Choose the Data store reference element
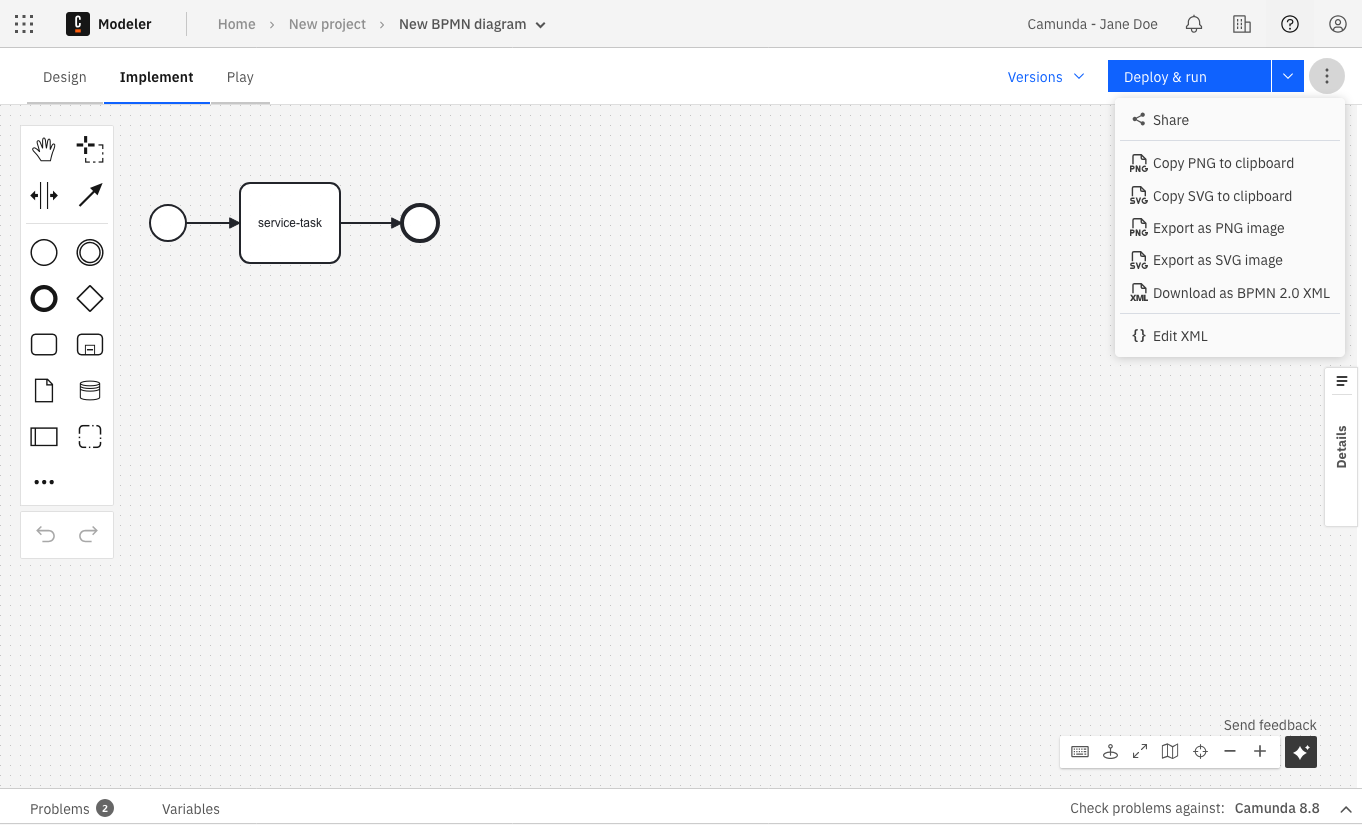This screenshot has width=1362, height=825. (x=90, y=390)
